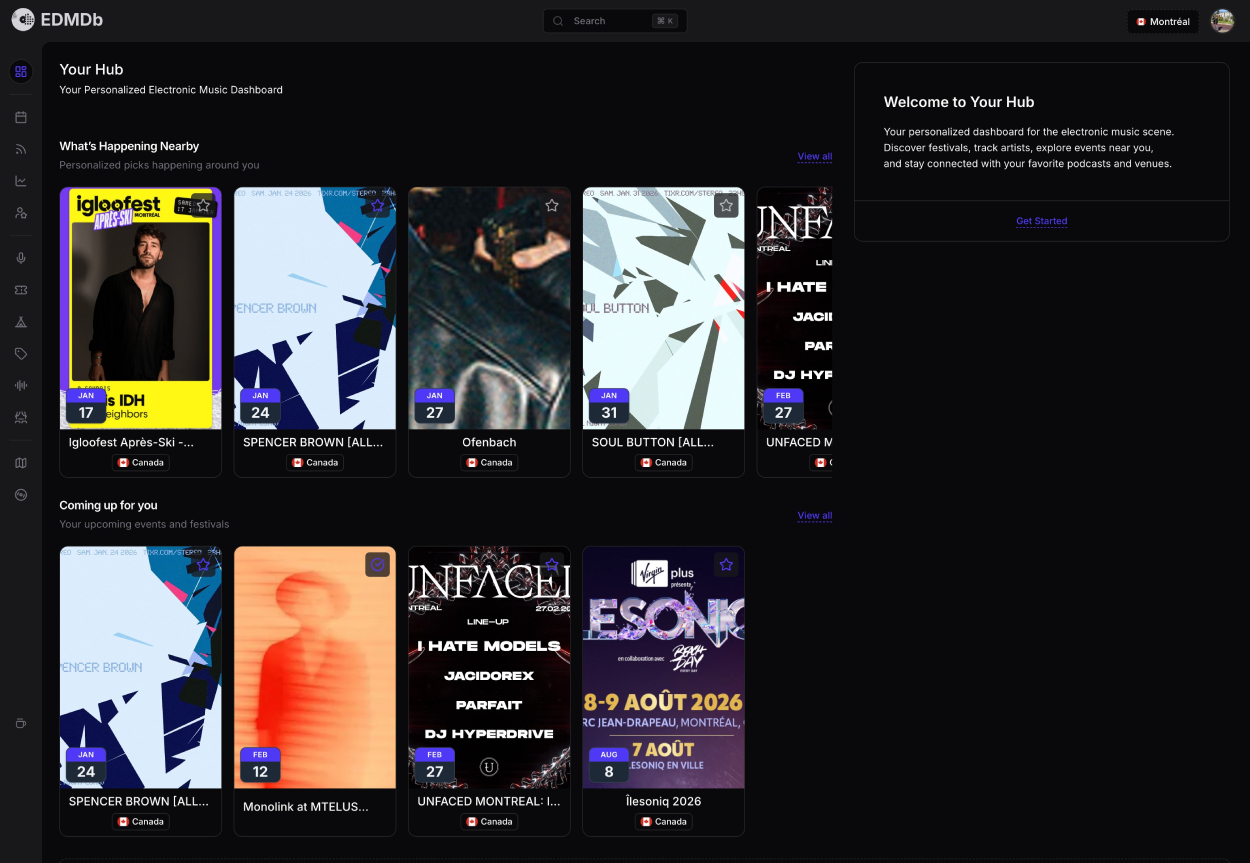Select the vinyl record icon
1250x863 pixels.
pos(20,494)
